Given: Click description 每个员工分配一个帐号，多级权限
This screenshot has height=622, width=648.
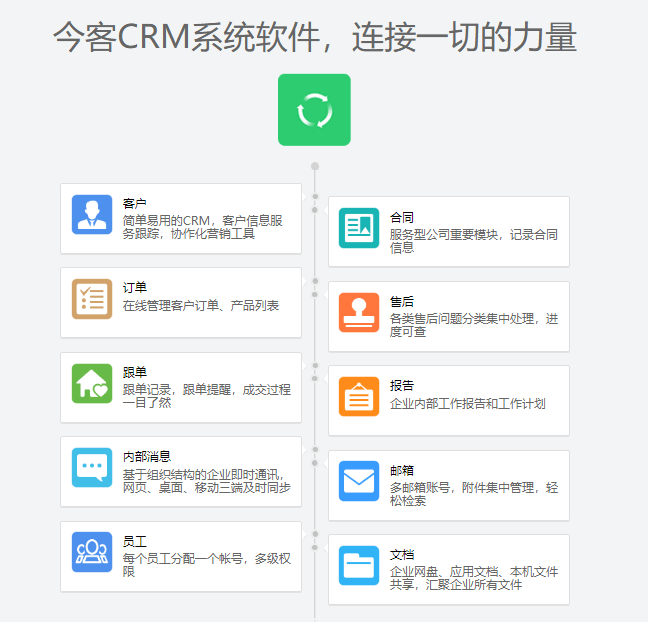Looking at the screenshot, I should (207, 565).
